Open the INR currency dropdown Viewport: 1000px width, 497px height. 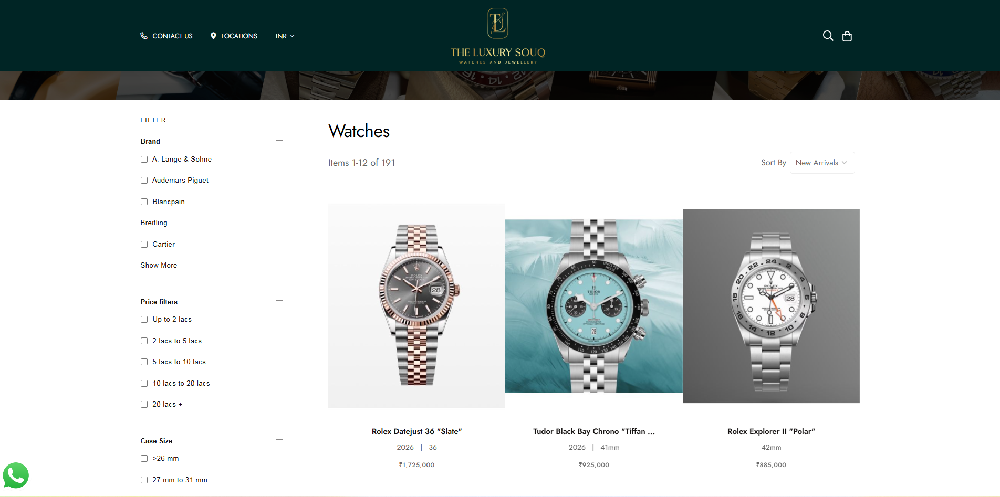[x=285, y=36]
